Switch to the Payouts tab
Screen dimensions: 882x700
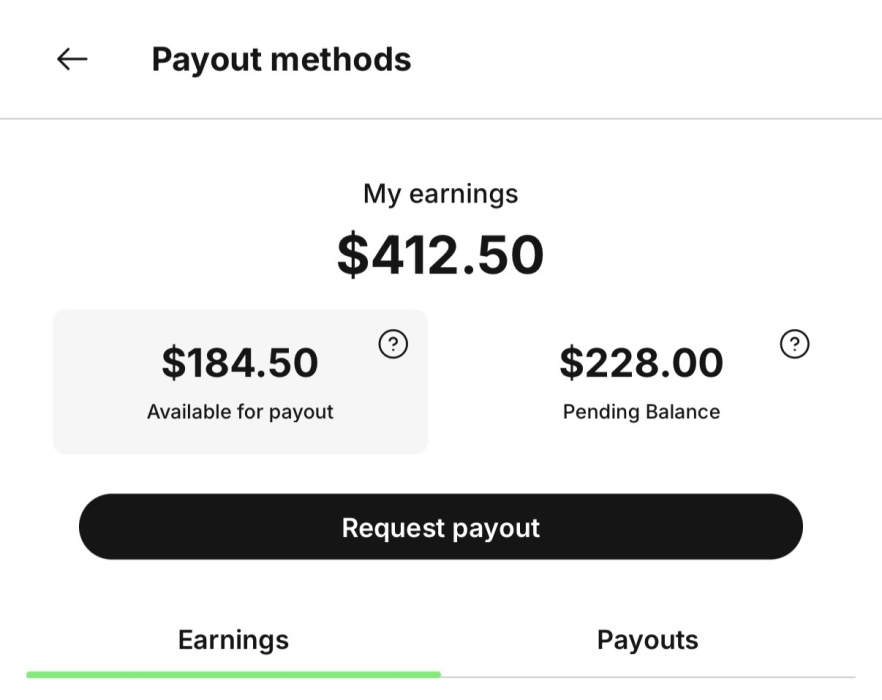click(x=647, y=640)
